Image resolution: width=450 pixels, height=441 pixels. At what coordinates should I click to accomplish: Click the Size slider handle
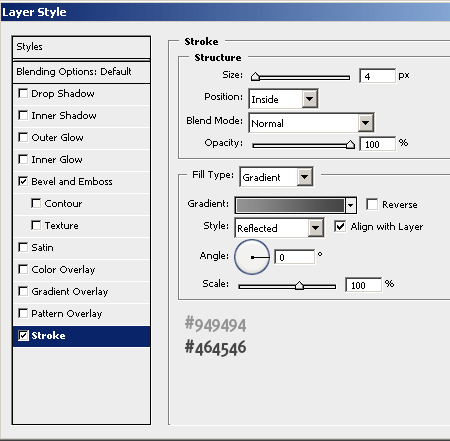click(255, 77)
